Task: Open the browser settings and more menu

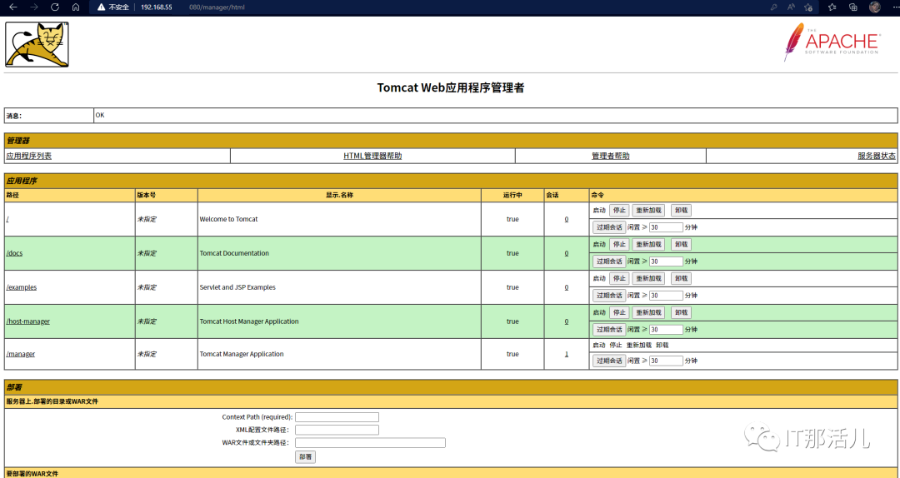Action: pyautogui.click(x=894, y=7)
